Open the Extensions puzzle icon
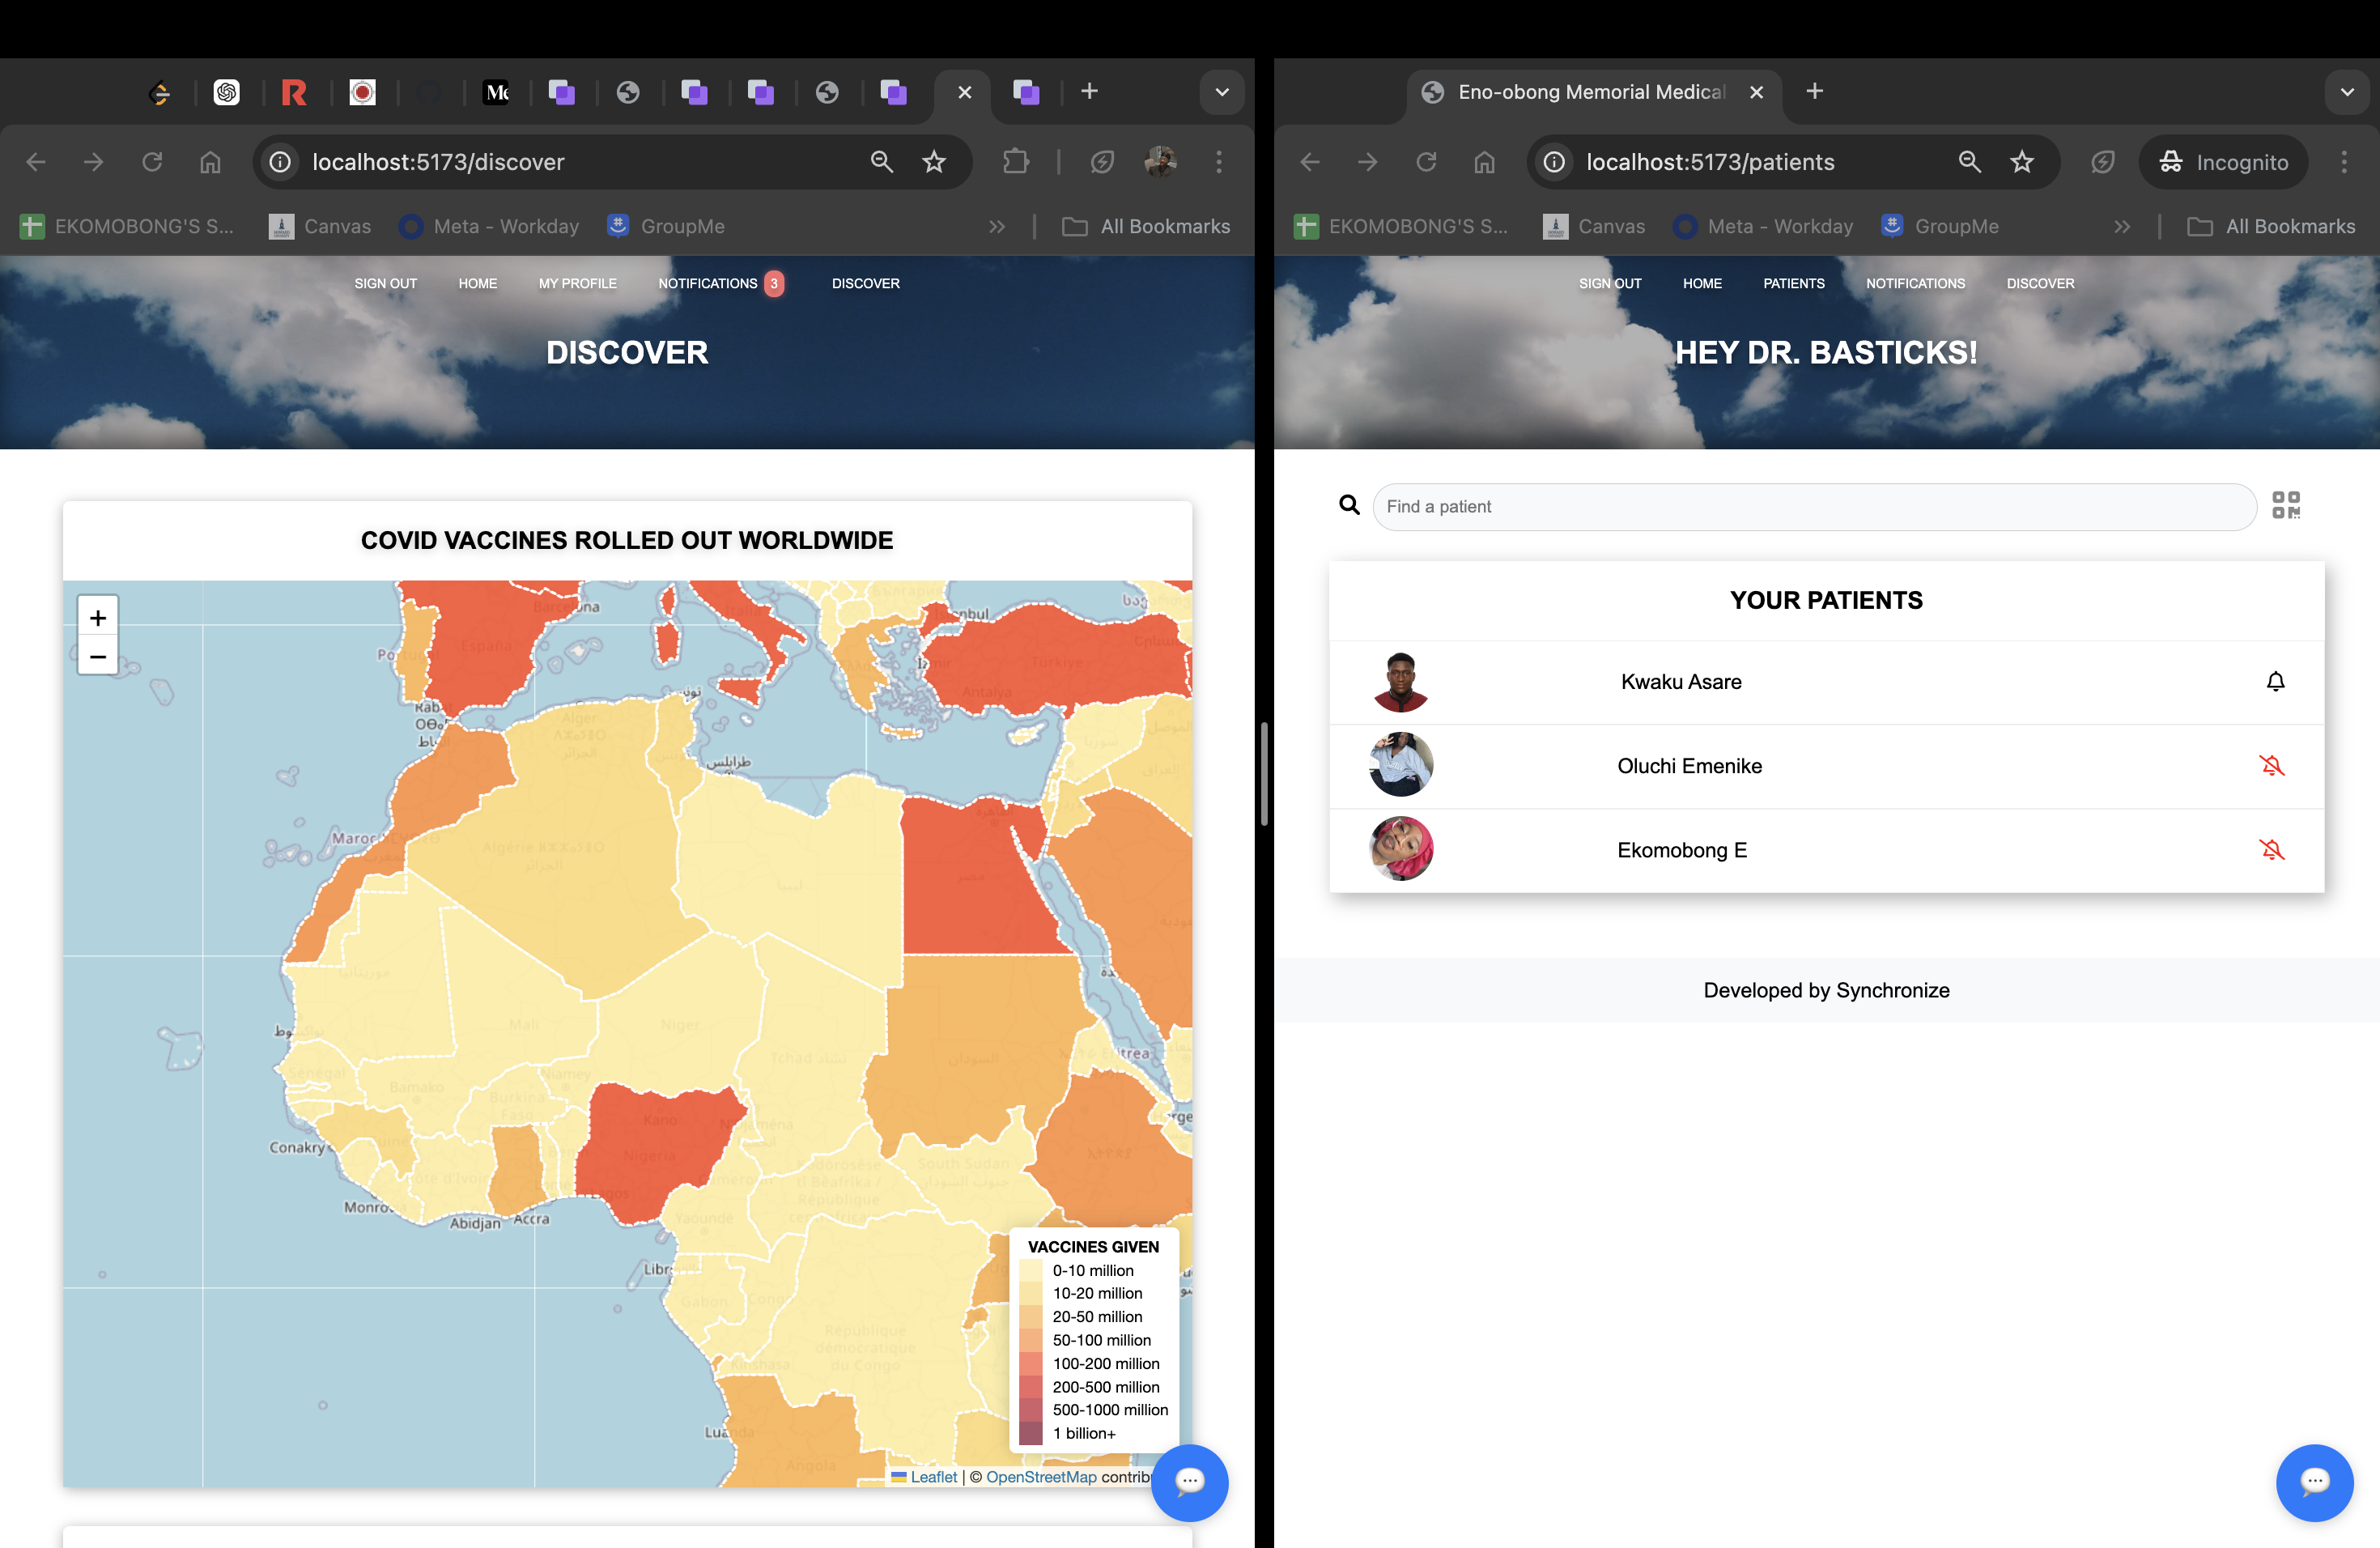Screen dimensions: 2380x1548 pos(1015,162)
